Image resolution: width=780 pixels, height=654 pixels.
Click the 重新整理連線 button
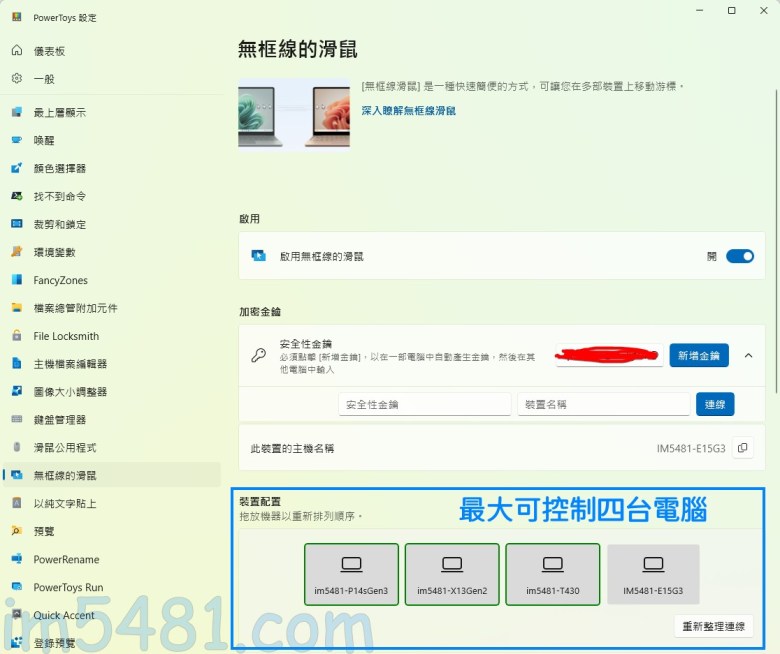tap(713, 626)
